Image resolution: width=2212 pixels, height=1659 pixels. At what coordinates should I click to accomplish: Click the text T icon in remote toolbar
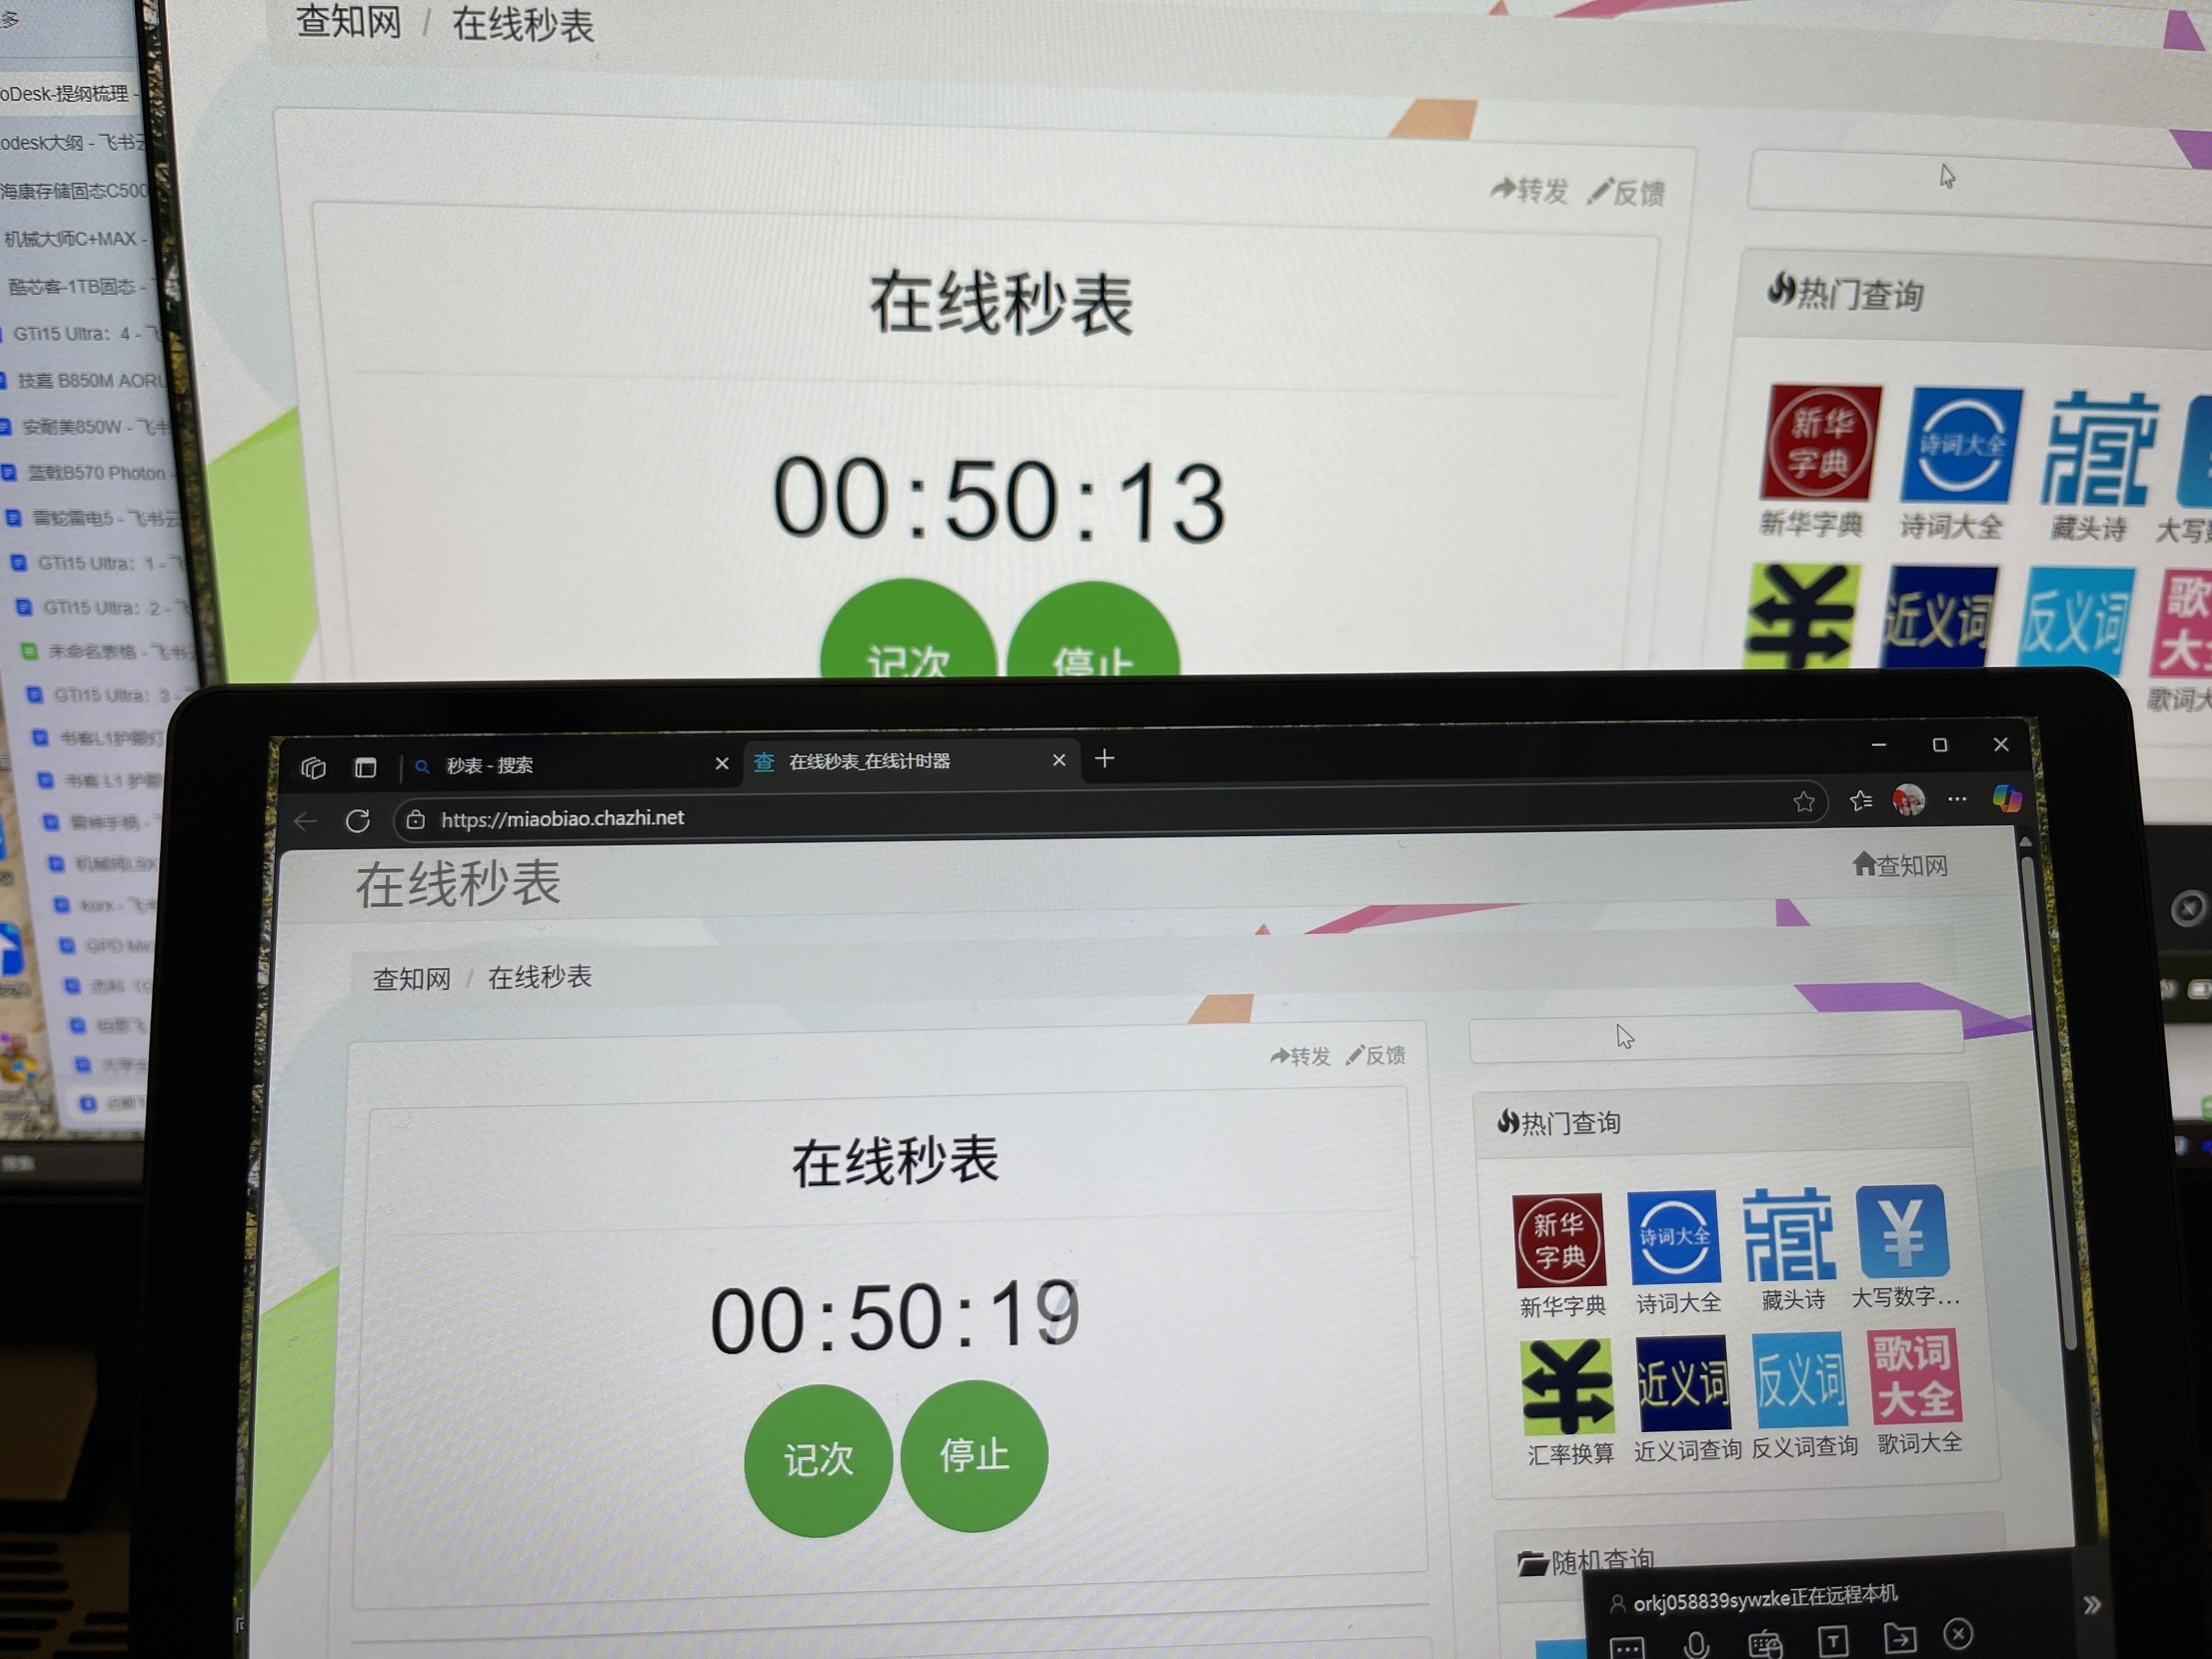pos(1832,1640)
